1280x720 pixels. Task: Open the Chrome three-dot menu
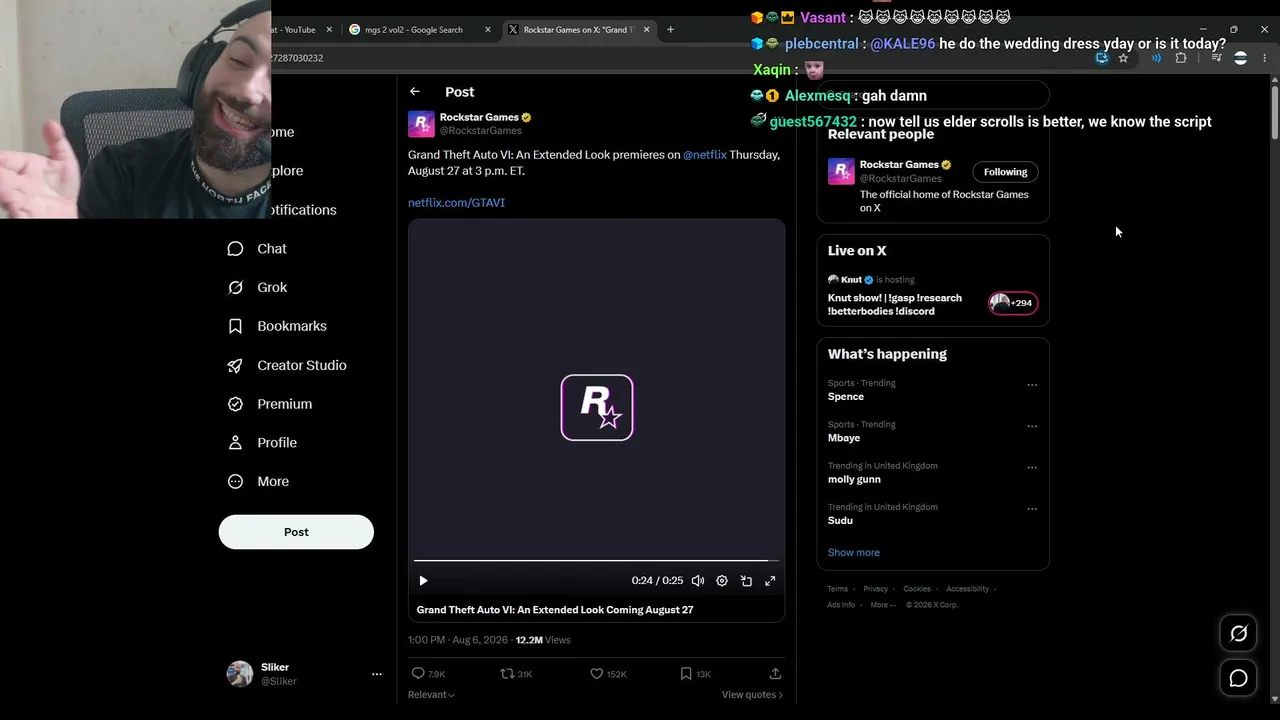click(x=1264, y=58)
